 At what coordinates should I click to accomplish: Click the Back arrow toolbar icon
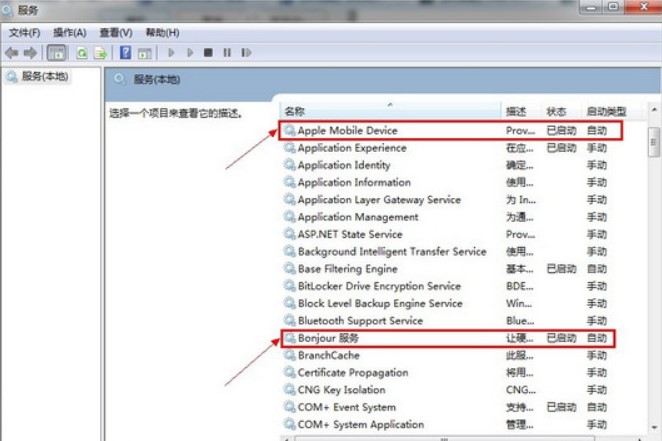click(x=11, y=53)
